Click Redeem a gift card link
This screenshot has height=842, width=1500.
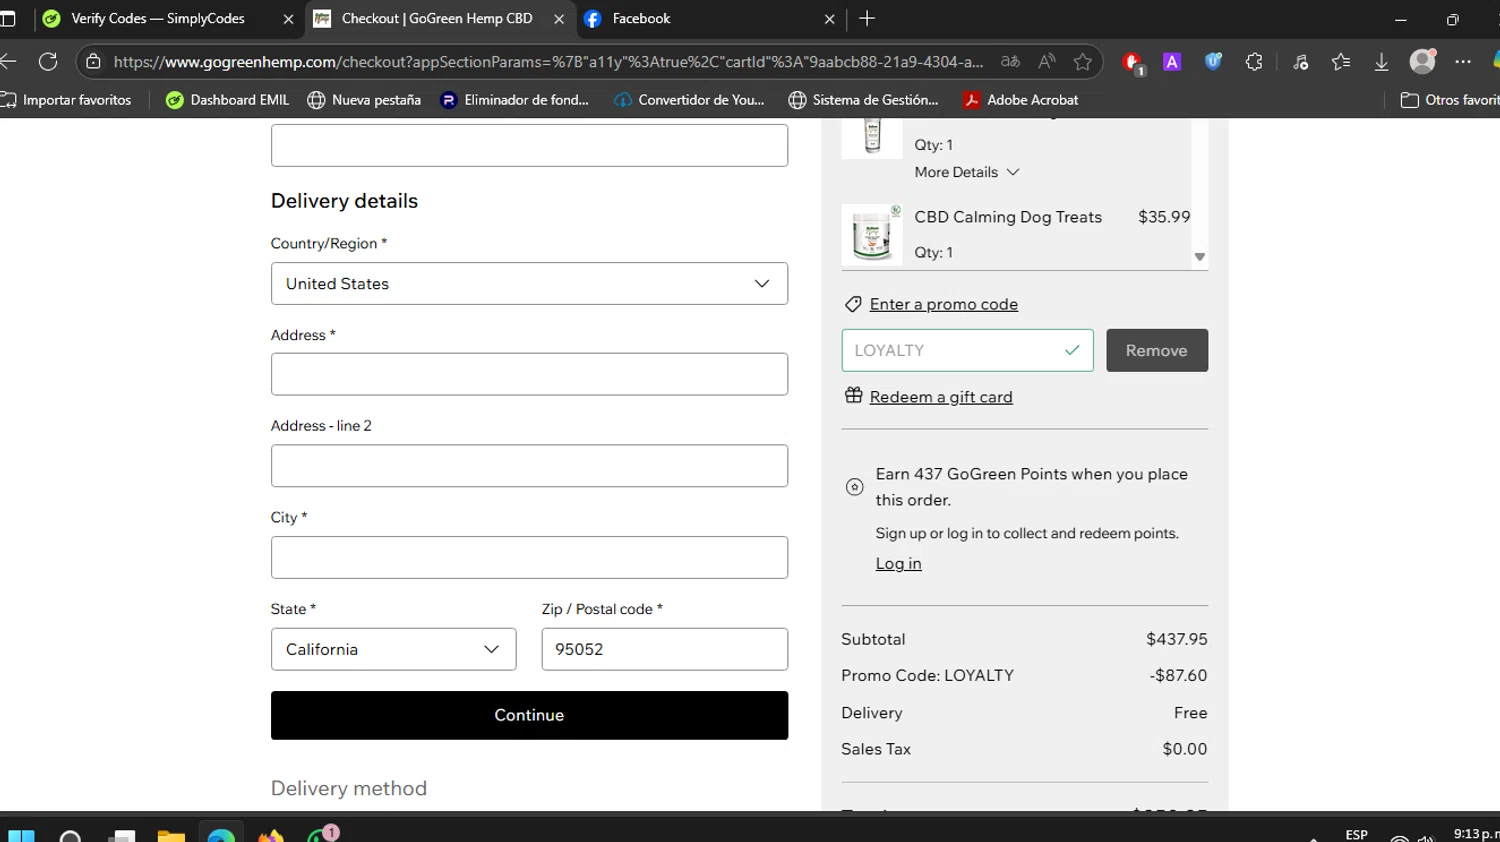tap(941, 397)
